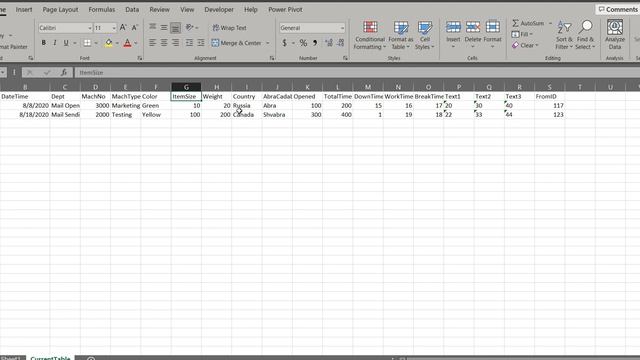The width and height of the screenshot is (640, 360).
Task: Click Analyze Data
Action: pyautogui.click(x=615, y=35)
